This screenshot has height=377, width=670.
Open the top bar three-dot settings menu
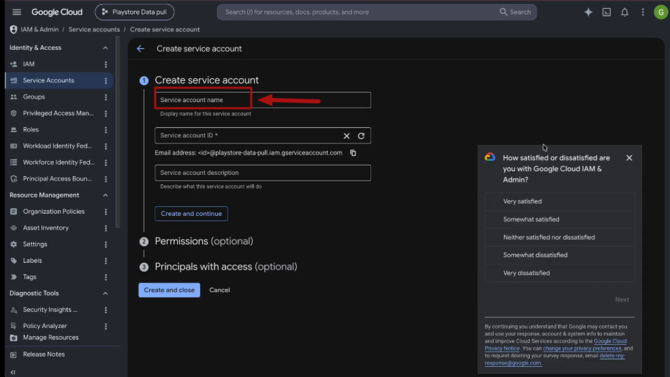point(643,12)
